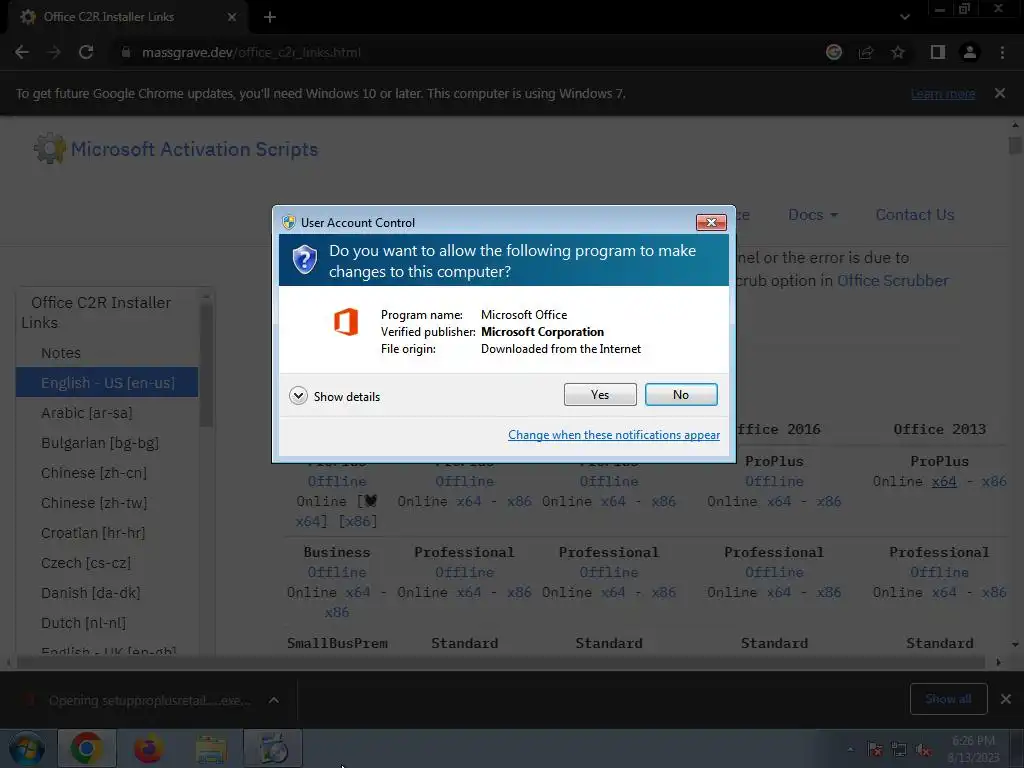This screenshot has width=1024, height=768.
Task: Close the downloads bar
Action: (1006, 699)
